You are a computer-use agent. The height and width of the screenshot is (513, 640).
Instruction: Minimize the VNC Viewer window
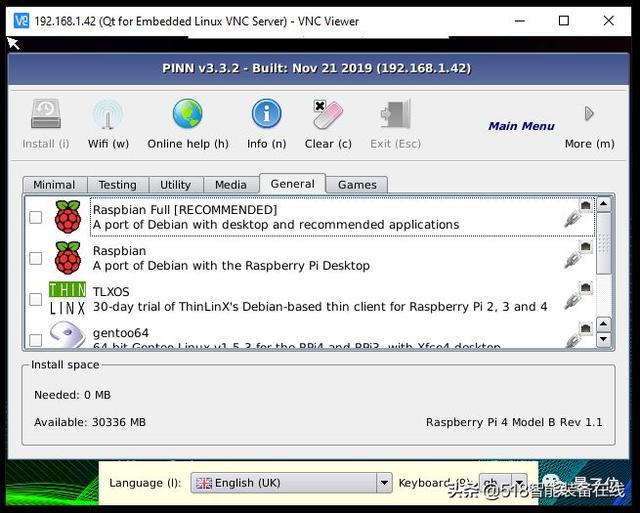click(520, 20)
